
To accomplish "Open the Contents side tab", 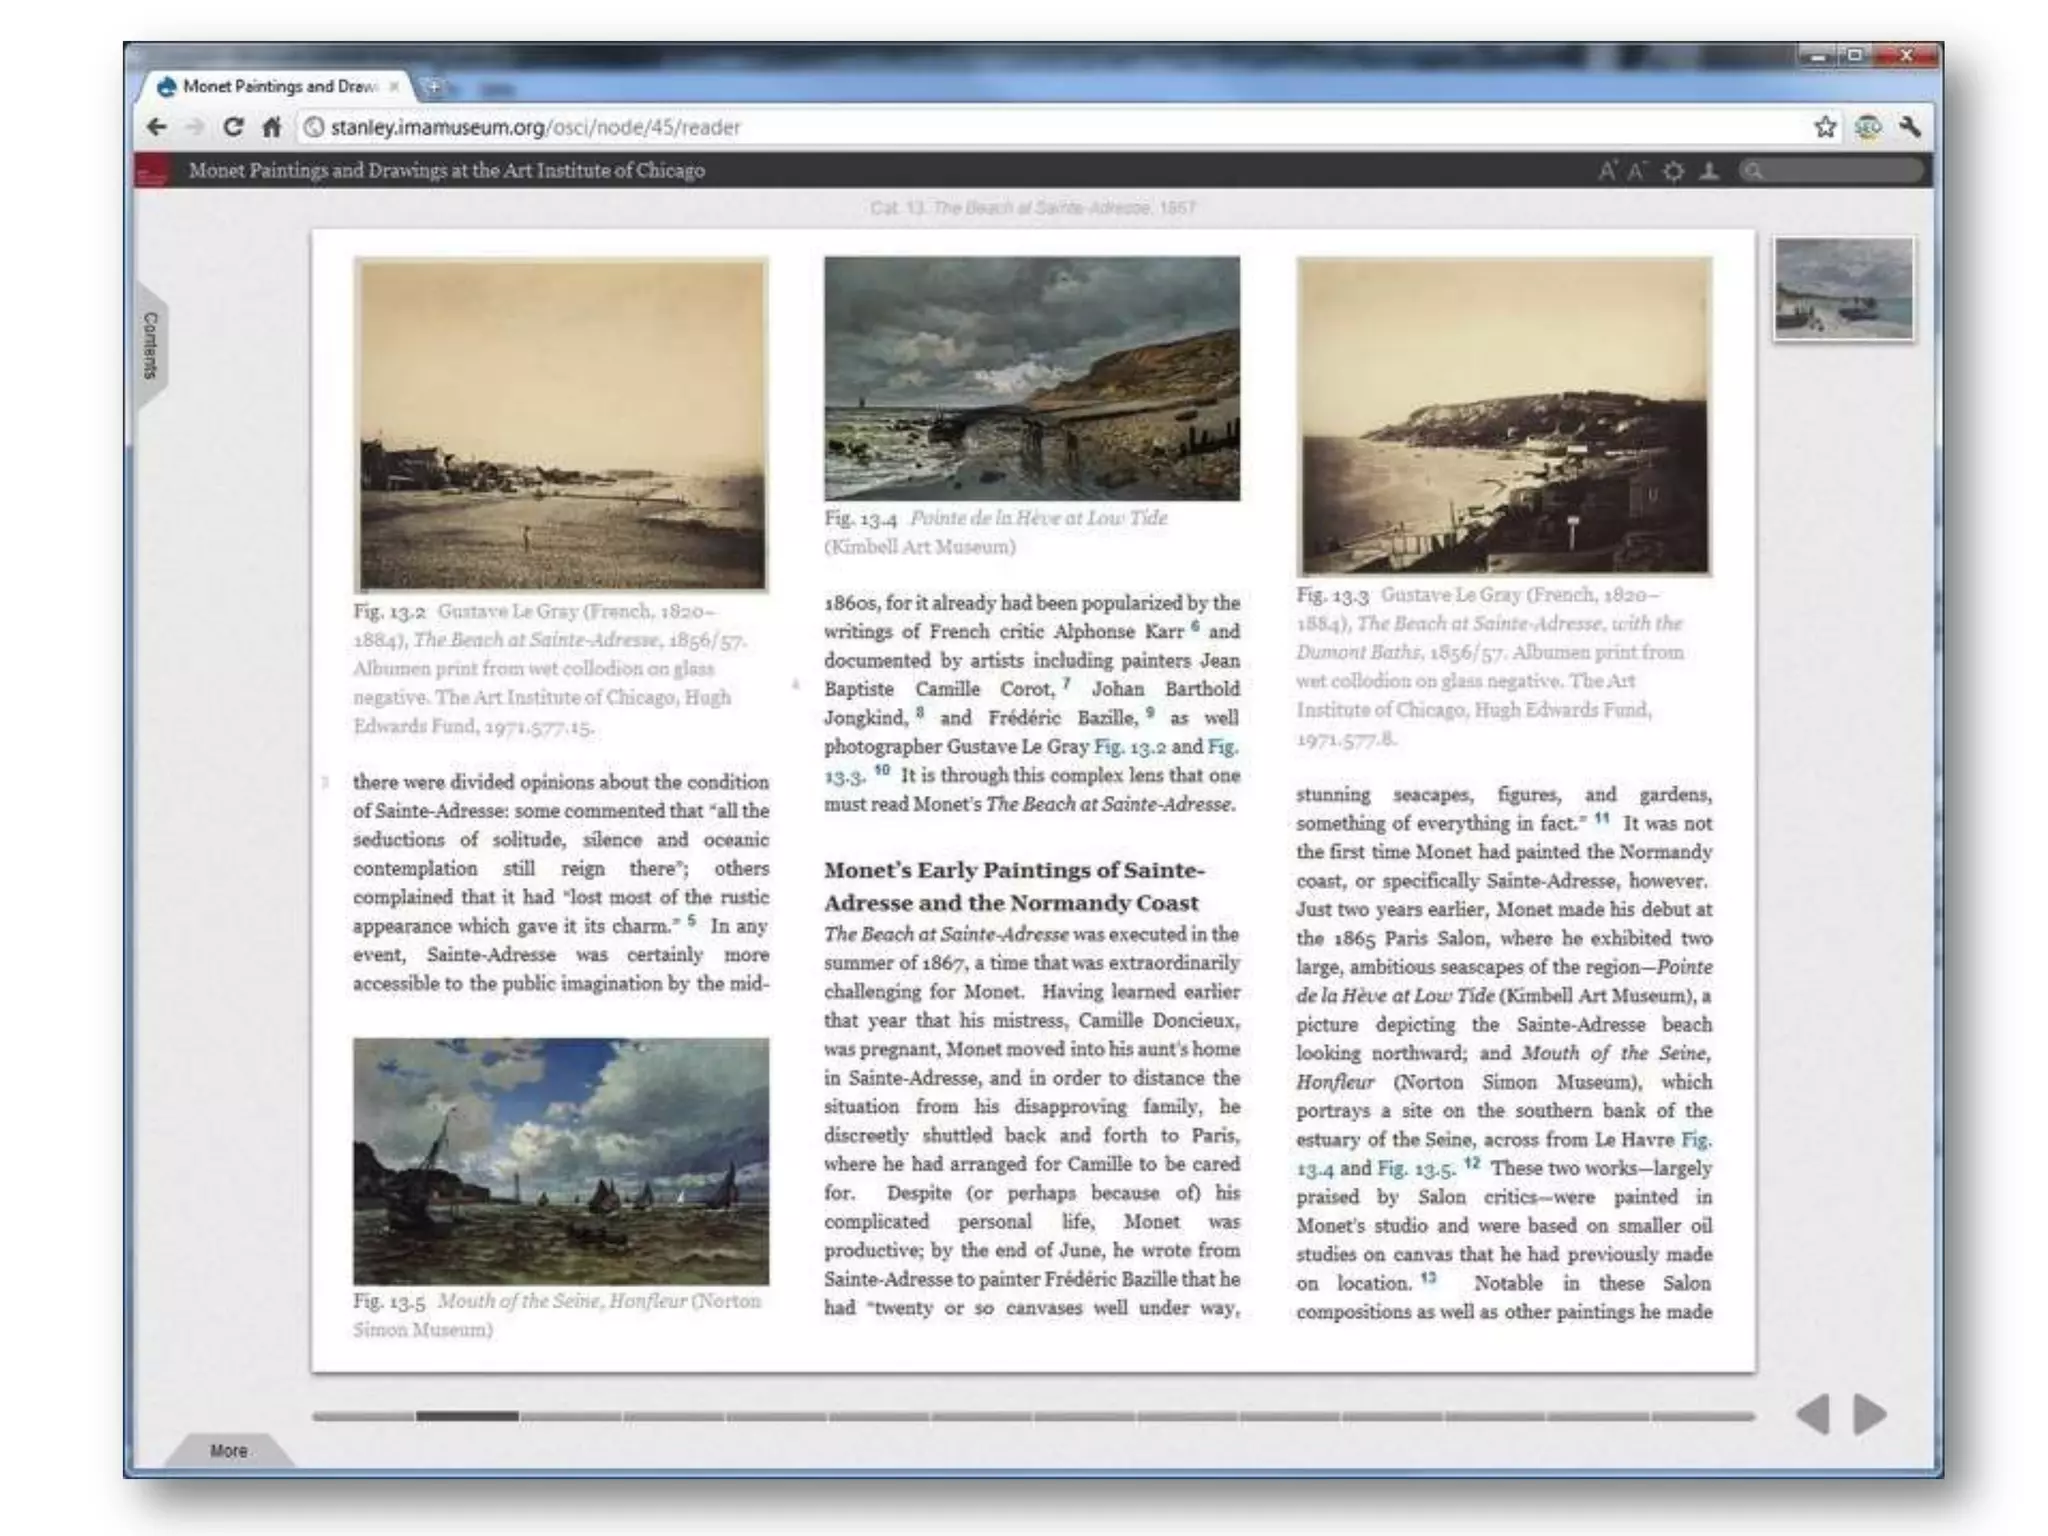I will click(x=150, y=346).
